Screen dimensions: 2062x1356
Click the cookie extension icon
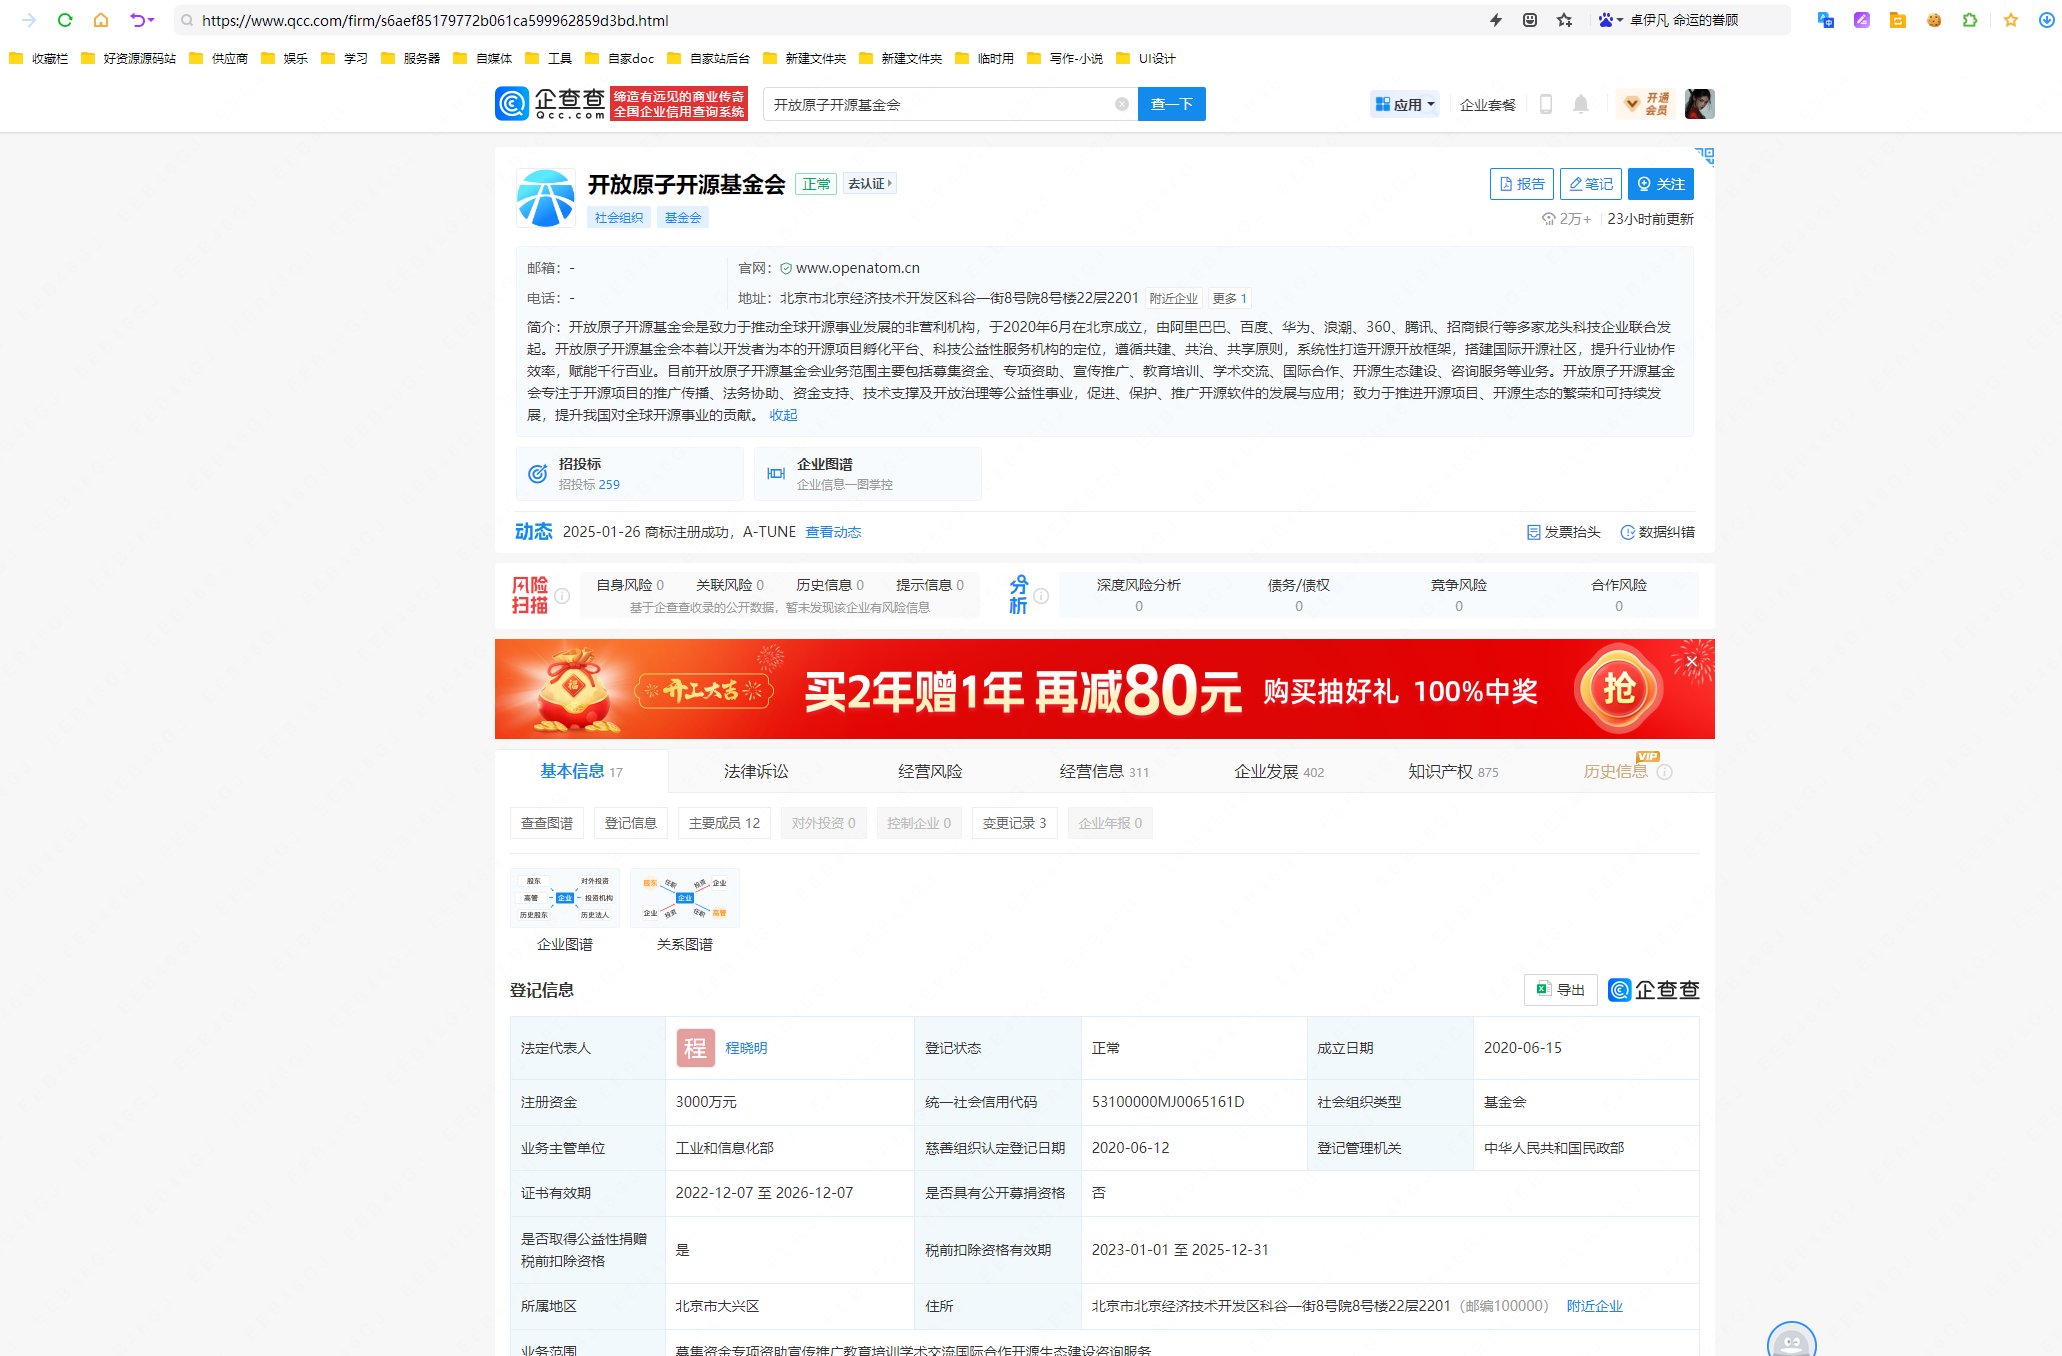click(x=1934, y=20)
